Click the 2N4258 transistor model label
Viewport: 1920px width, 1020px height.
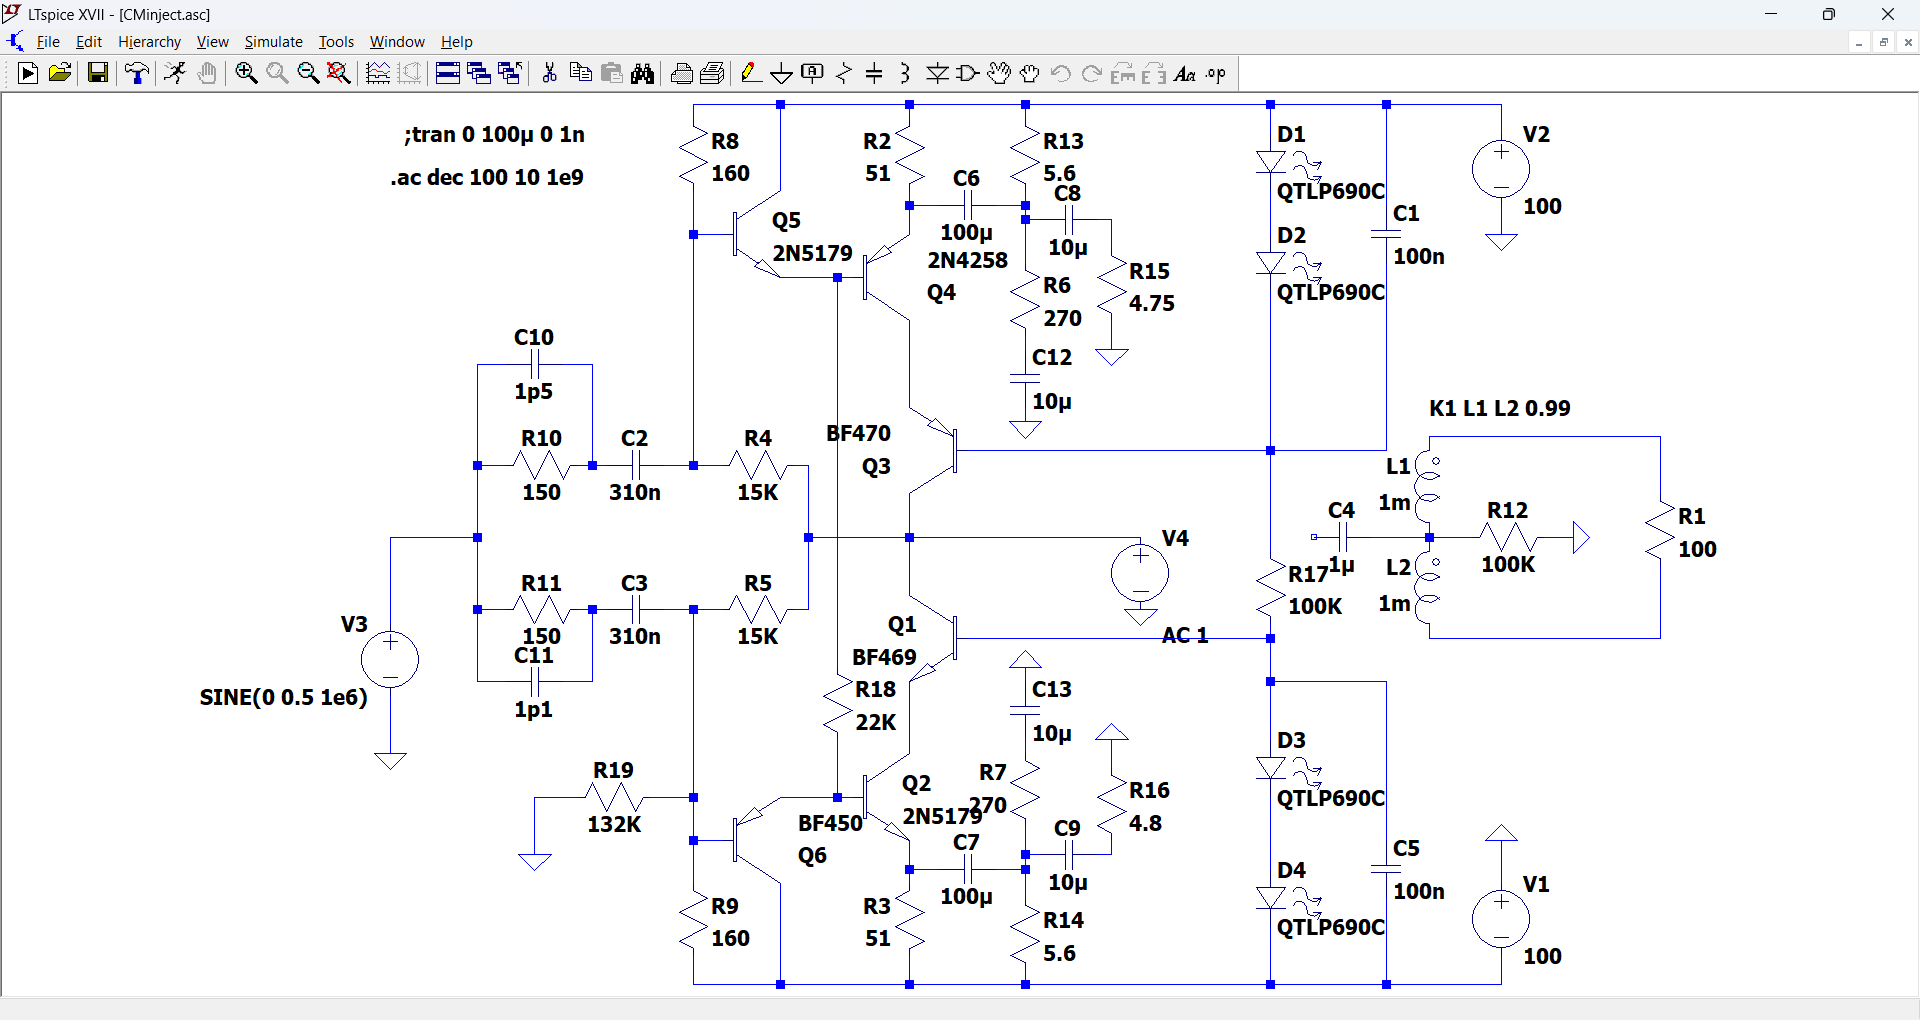click(x=968, y=260)
